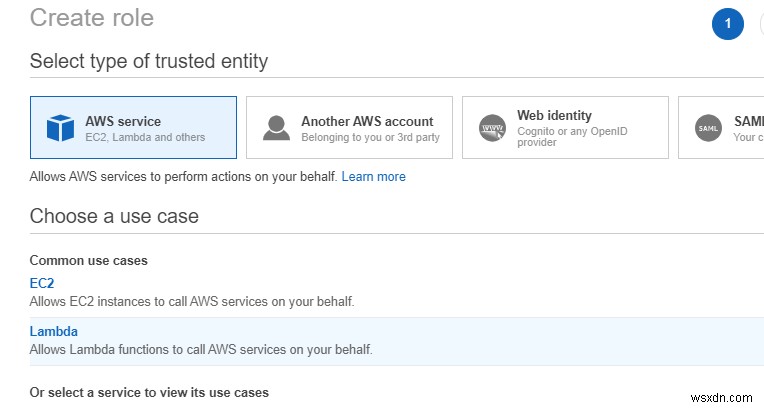Click the 'Select type of trusted entity' heading
The height and width of the screenshot is (408, 764).
149,61
